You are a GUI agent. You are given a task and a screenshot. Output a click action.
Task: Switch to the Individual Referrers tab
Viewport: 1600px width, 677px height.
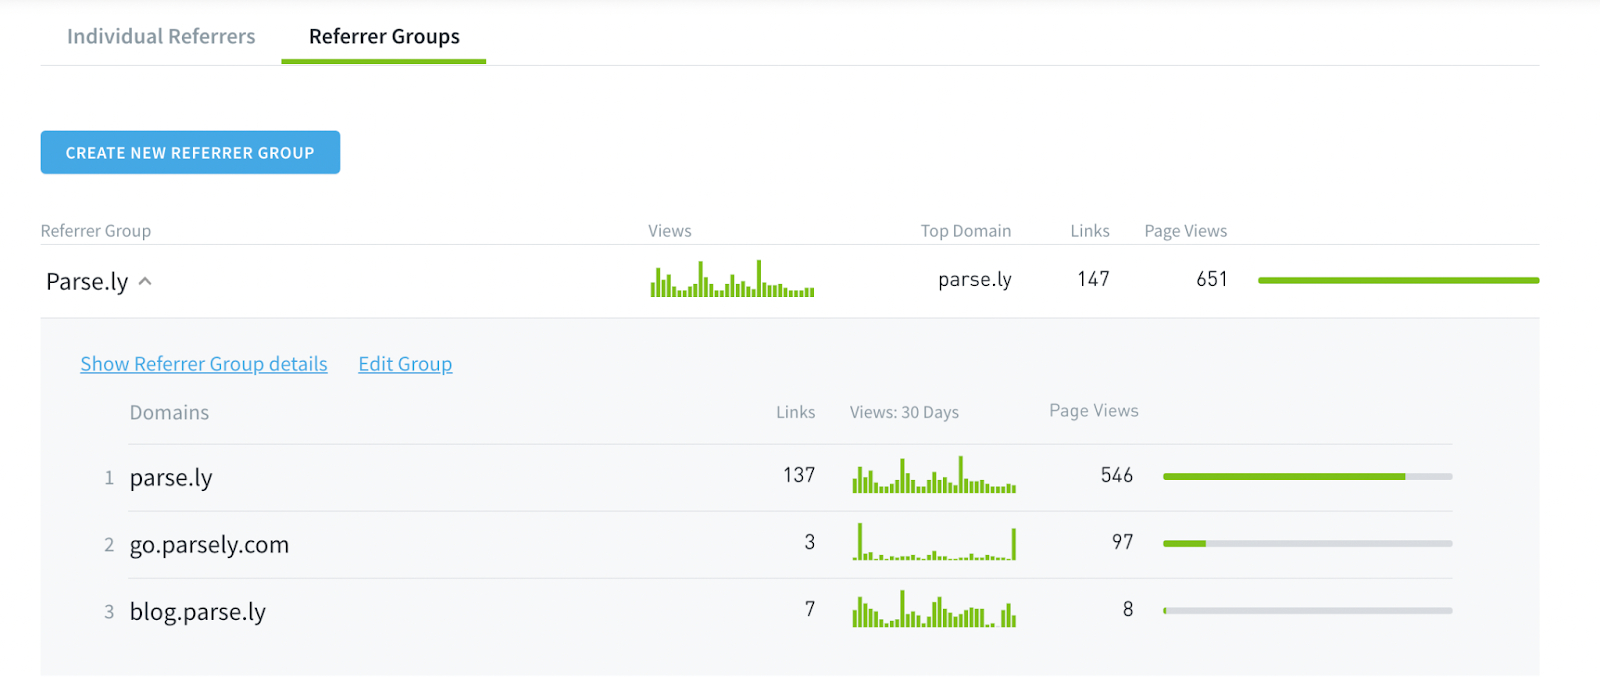(161, 36)
